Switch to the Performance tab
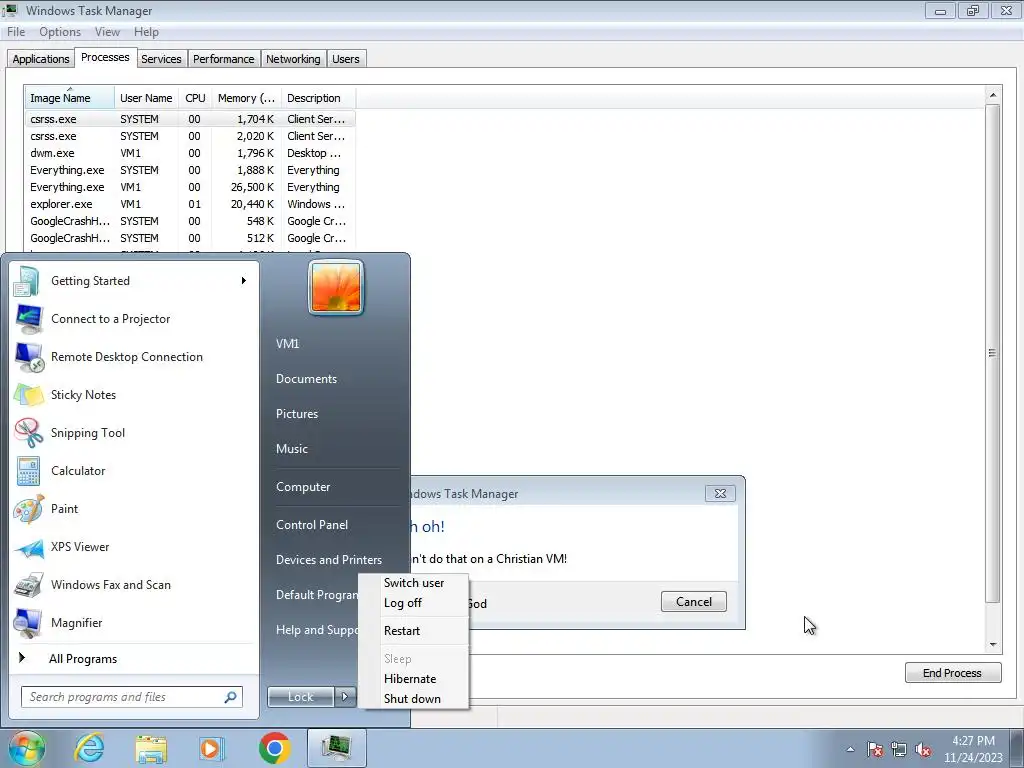The height and width of the screenshot is (768, 1024). click(223, 59)
